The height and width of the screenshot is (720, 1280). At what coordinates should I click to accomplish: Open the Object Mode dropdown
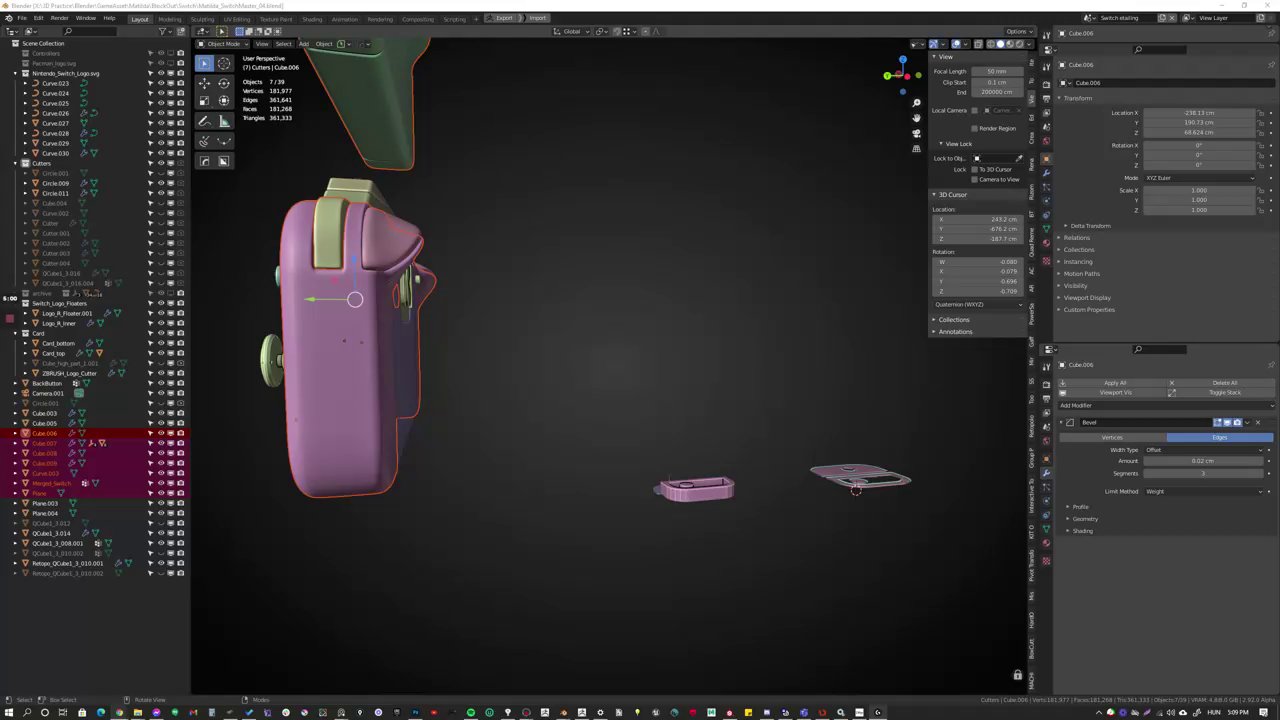pyautogui.click(x=222, y=44)
